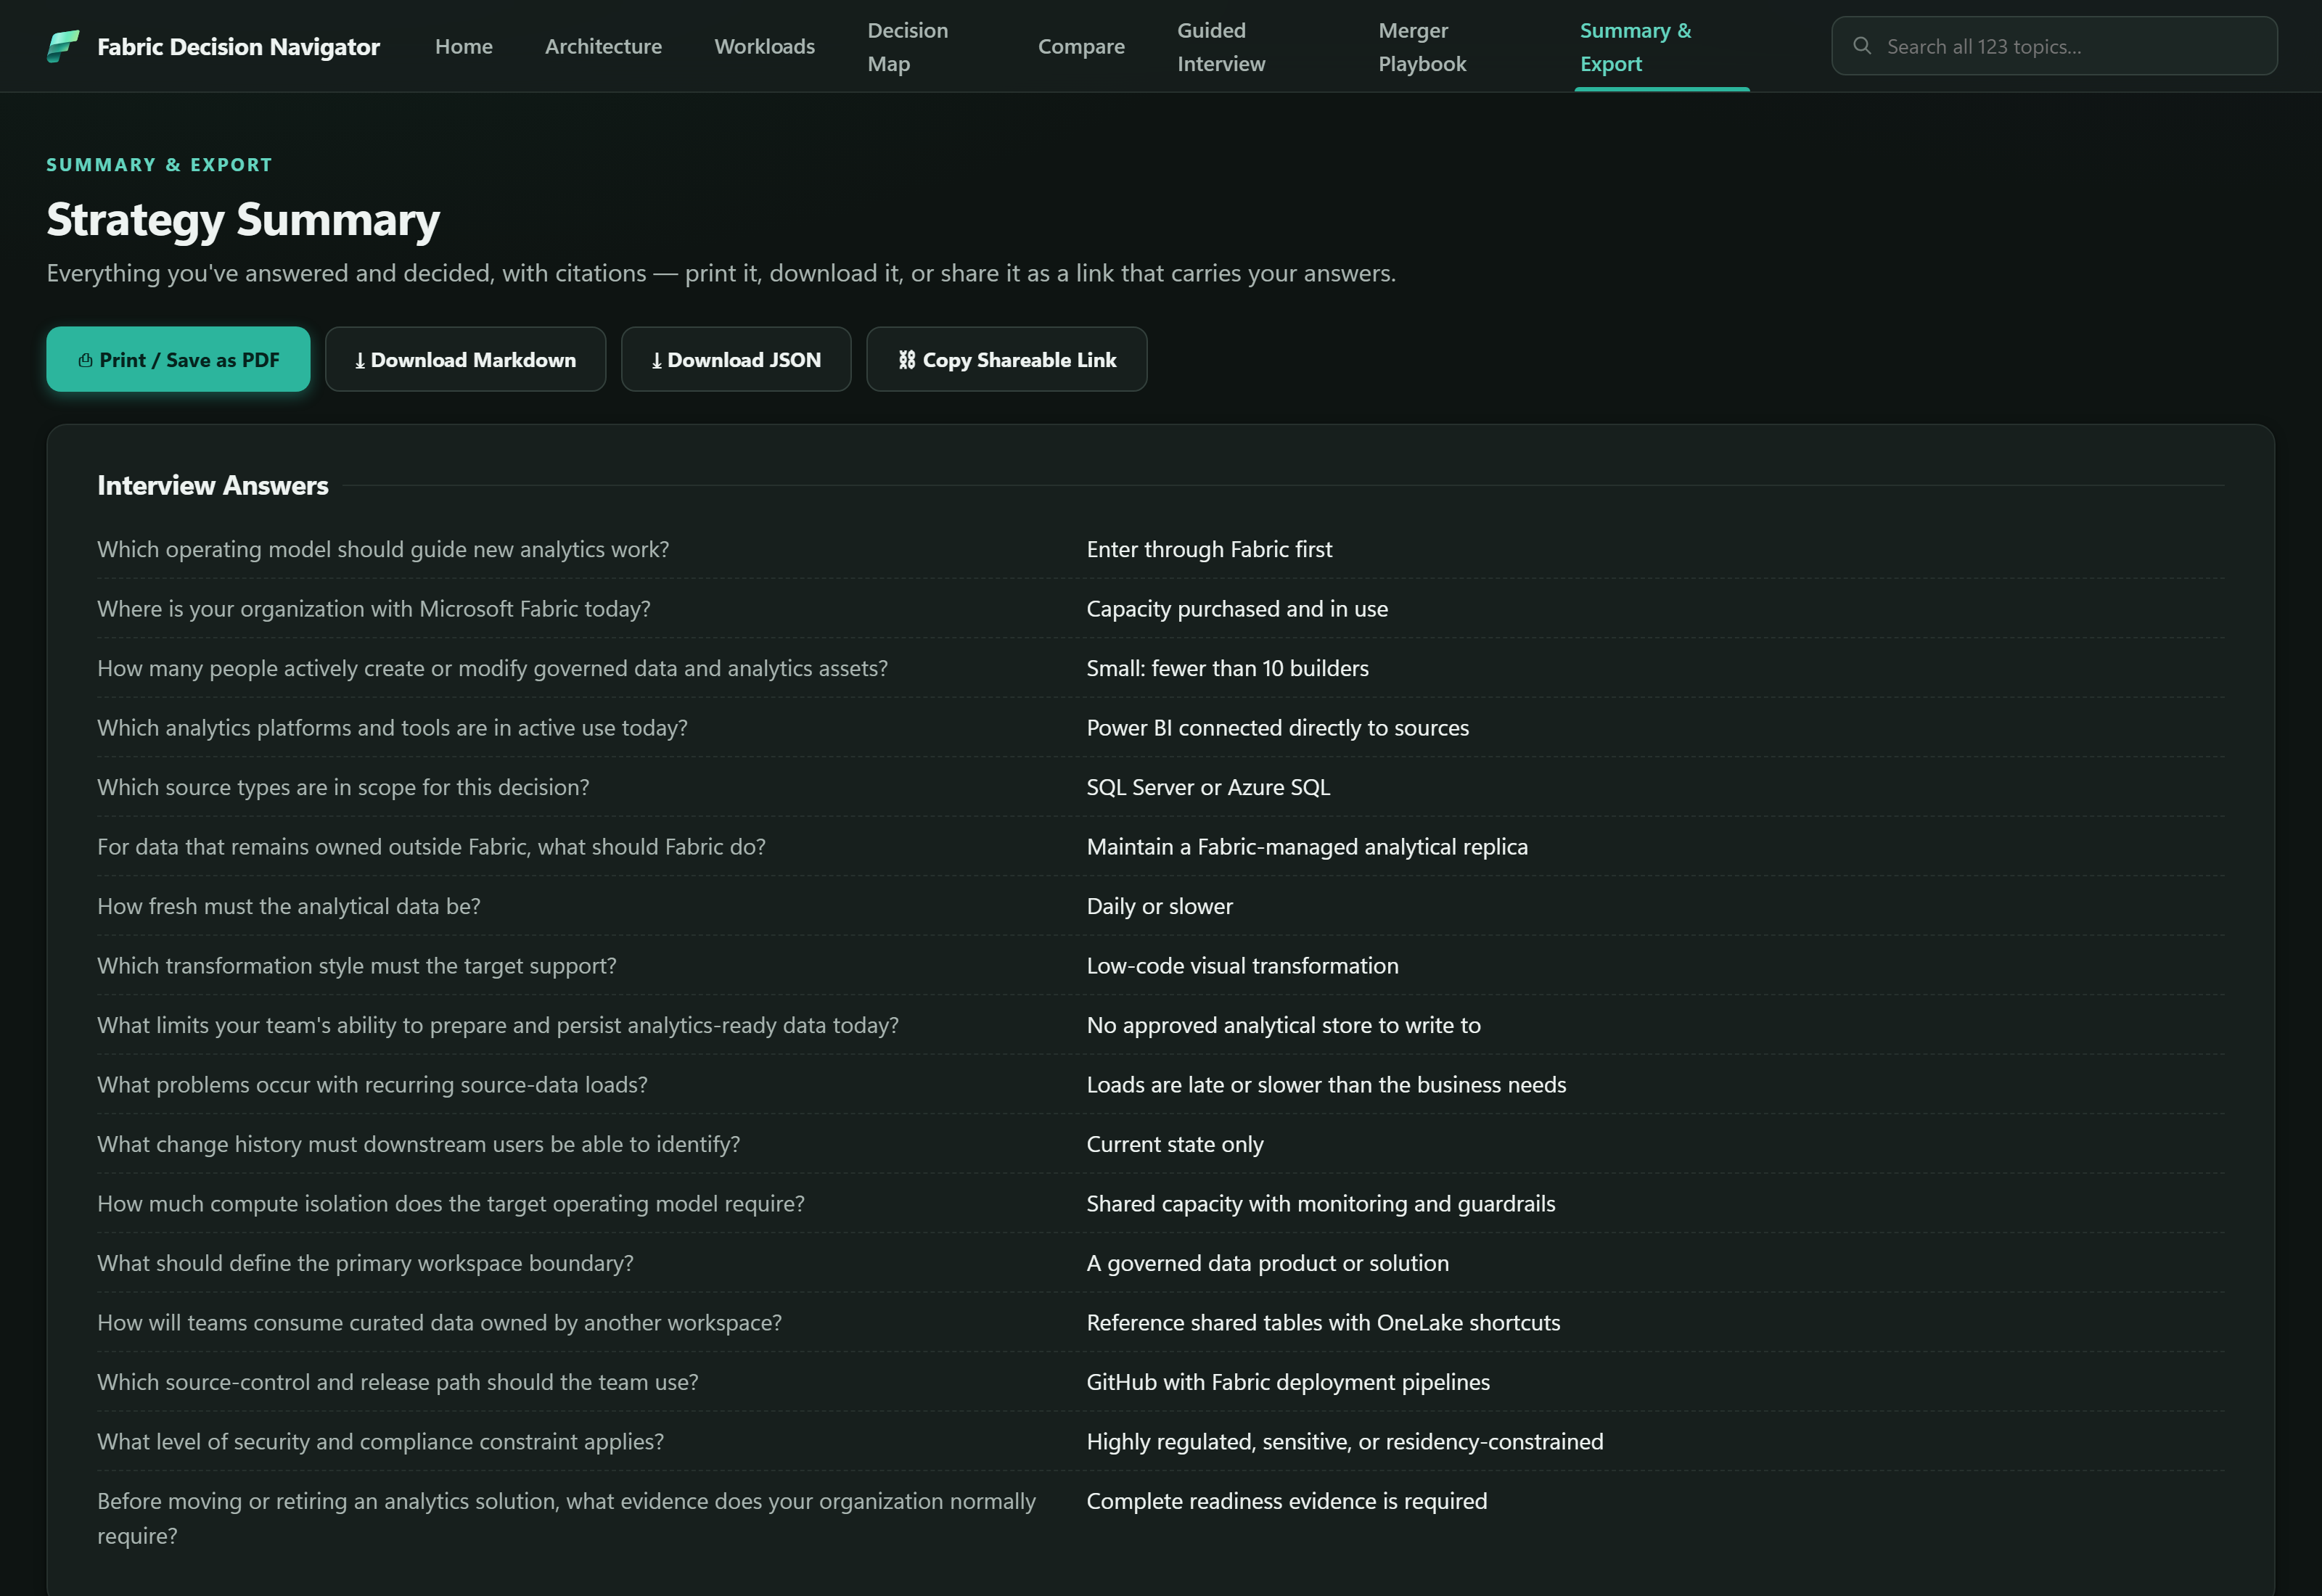Click 'Highly regulated, sensitive, or residency-constrained'
The image size is (2322, 1596).
point(1344,1442)
